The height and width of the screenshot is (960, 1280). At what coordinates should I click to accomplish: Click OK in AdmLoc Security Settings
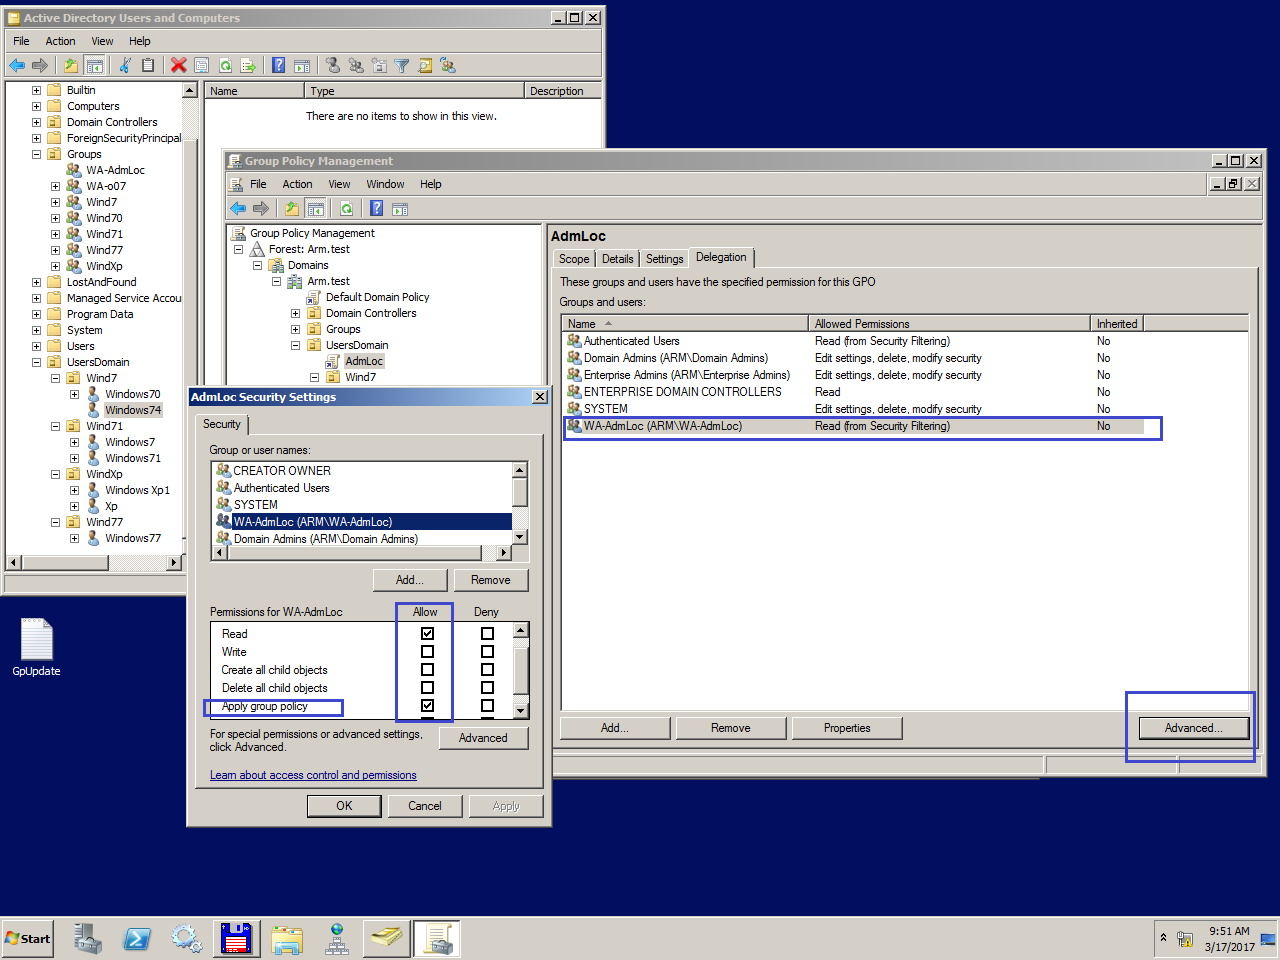(344, 806)
